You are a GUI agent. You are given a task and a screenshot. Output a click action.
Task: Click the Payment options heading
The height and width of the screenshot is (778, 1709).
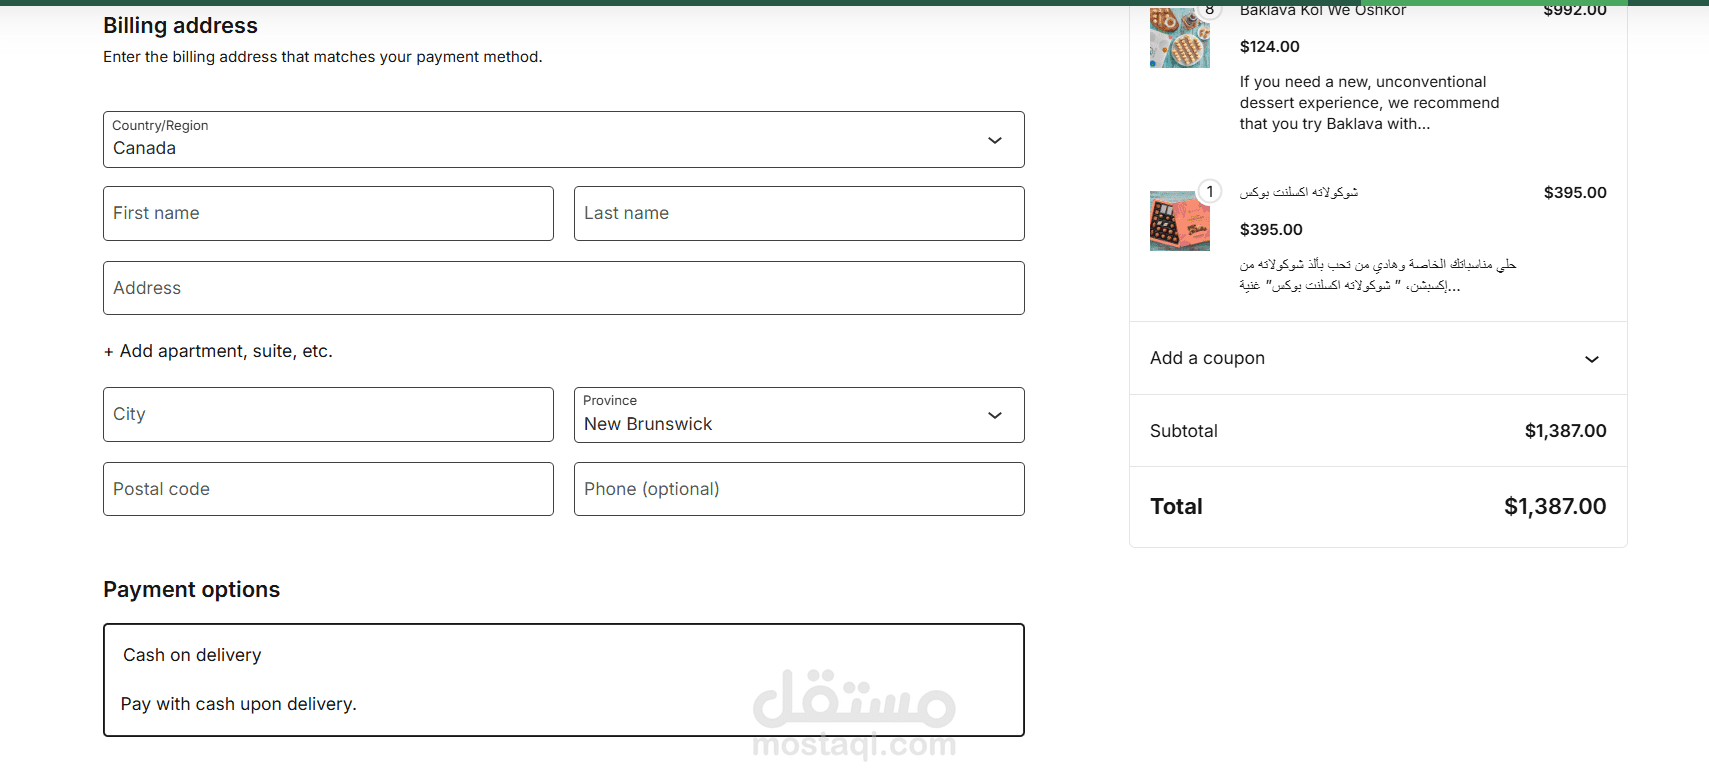click(x=191, y=589)
